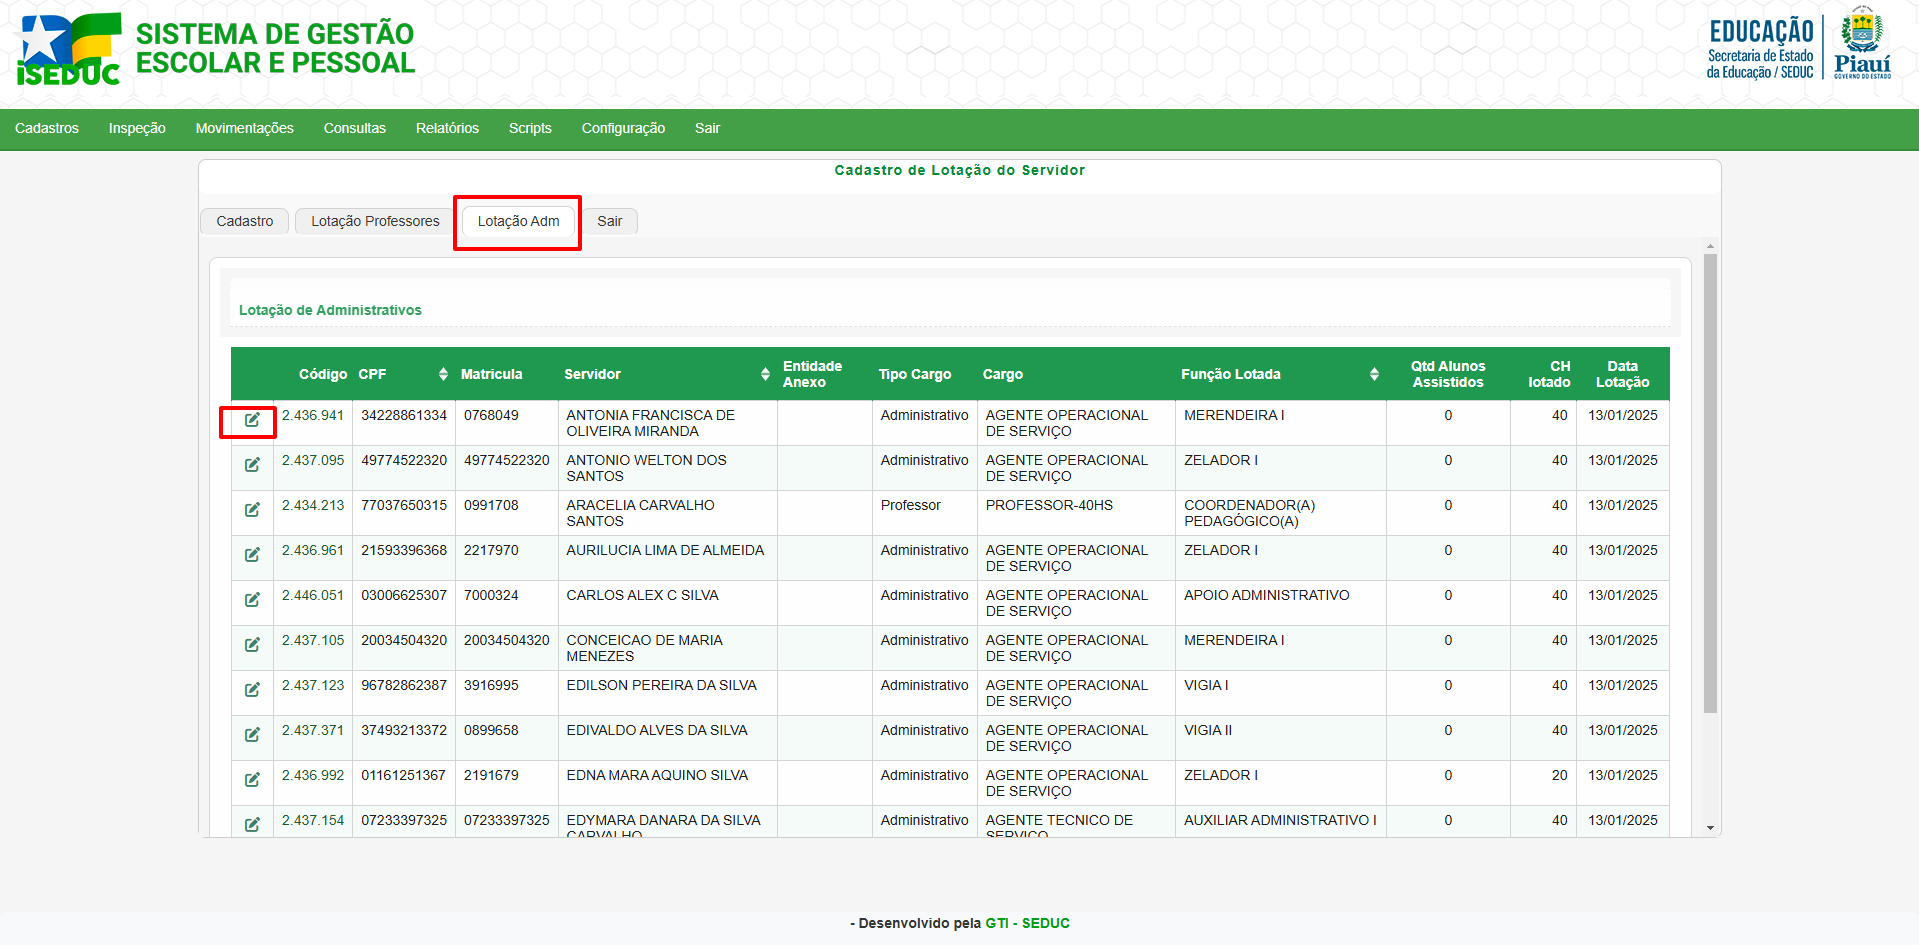Sort table by Servidor column arrows
The width and height of the screenshot is (1919, 945).
click(765, 374)
